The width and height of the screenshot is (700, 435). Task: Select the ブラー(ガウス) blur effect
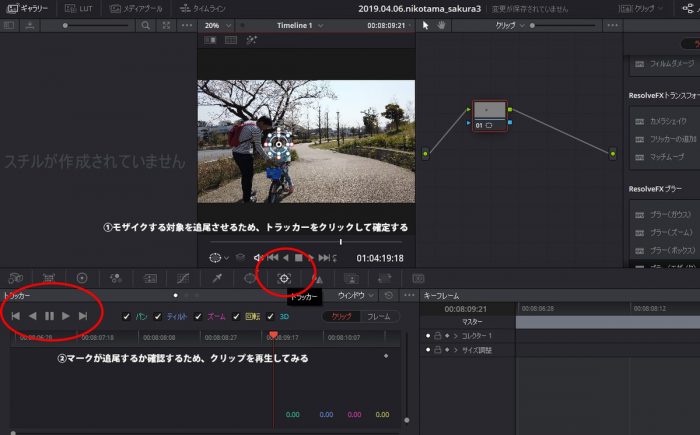click(x=665, y=214)
